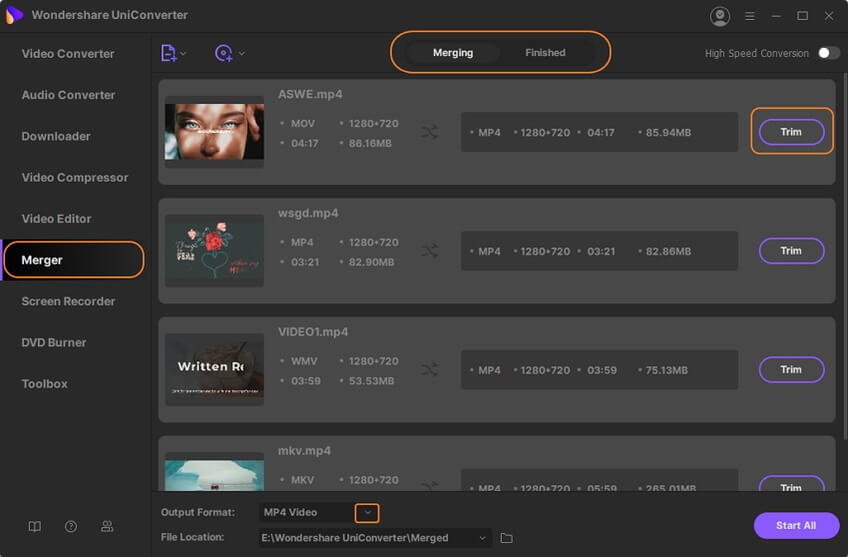The image size is (848, 557).
Task: Click Start All button
Action: (796, 526)
